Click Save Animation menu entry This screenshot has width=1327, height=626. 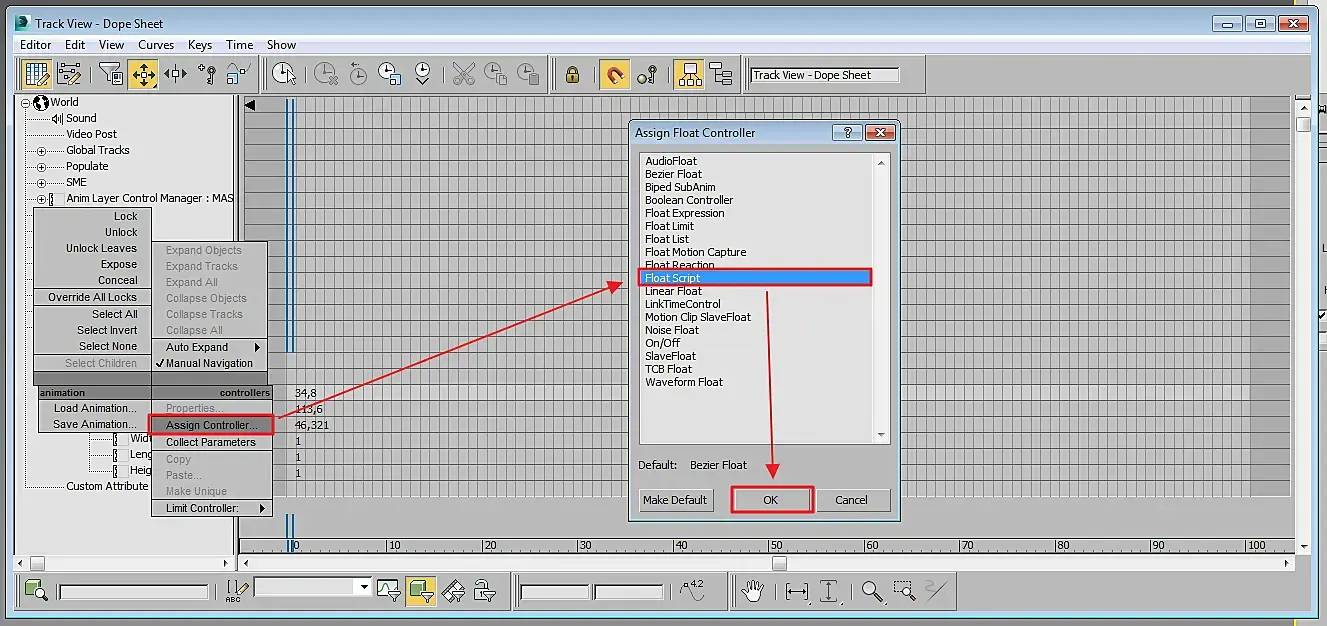pos(94,424)
